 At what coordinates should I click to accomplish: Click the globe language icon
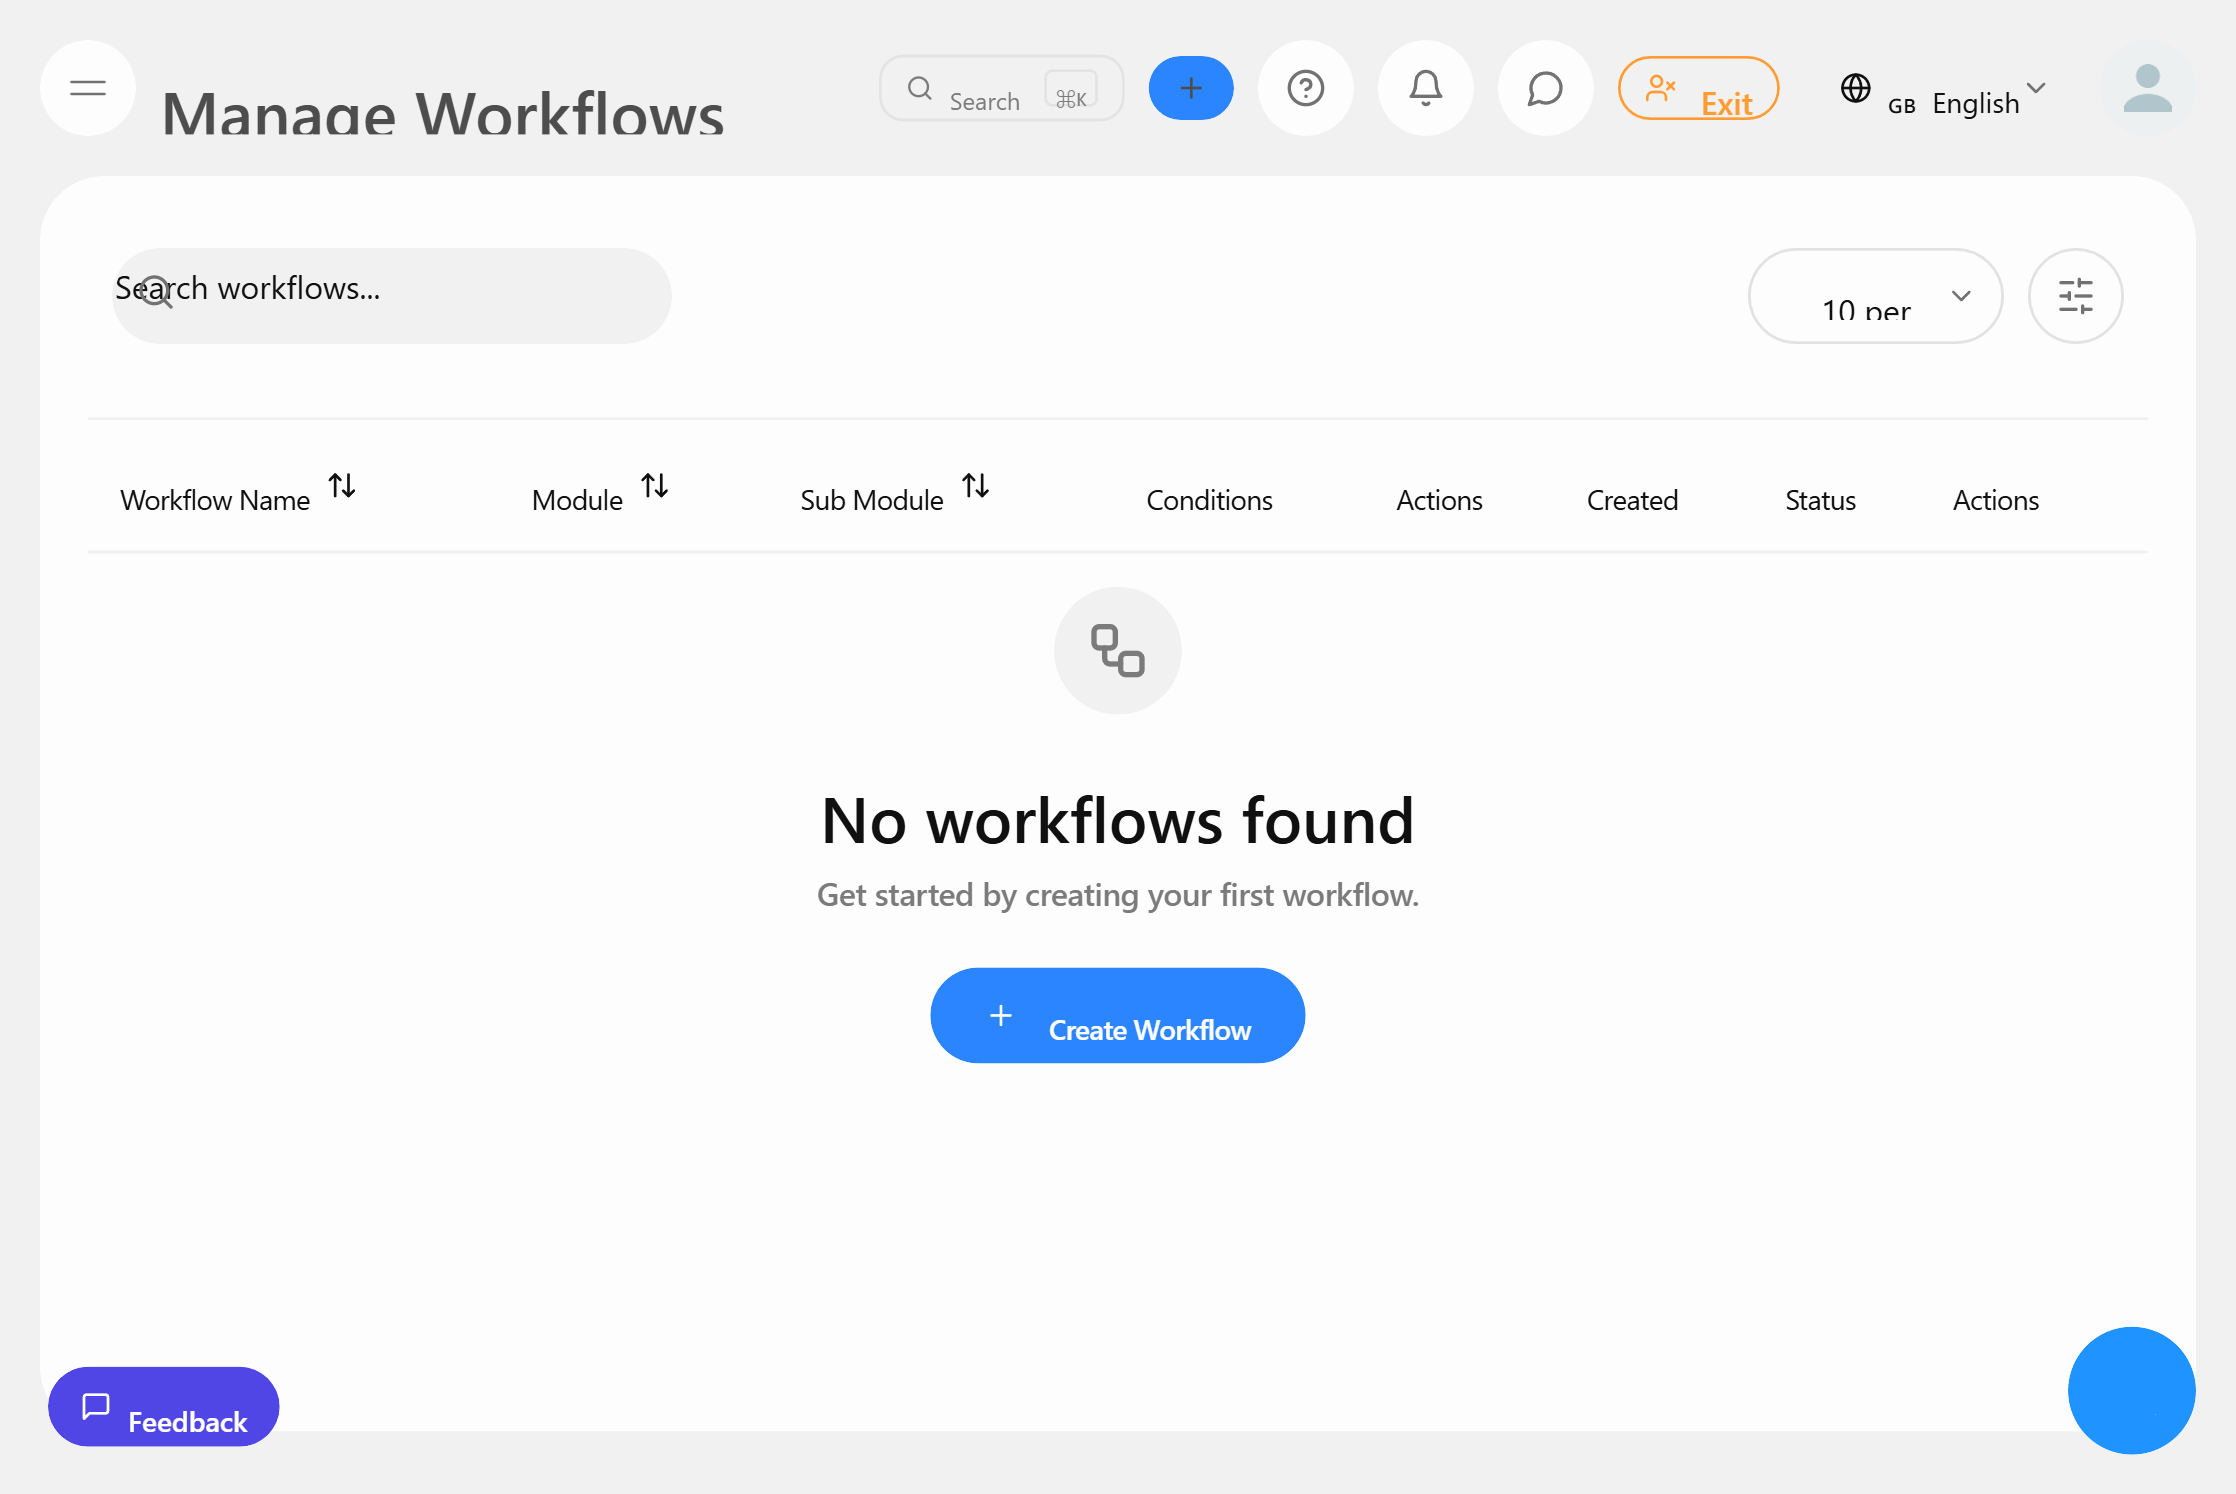pos(1855,90)
